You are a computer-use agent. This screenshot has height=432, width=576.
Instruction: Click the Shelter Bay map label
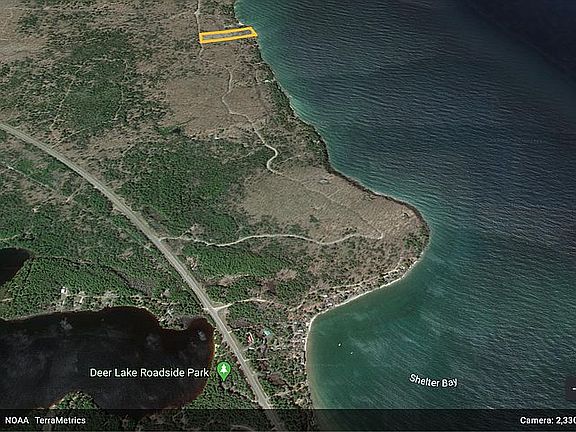[433, 381]
